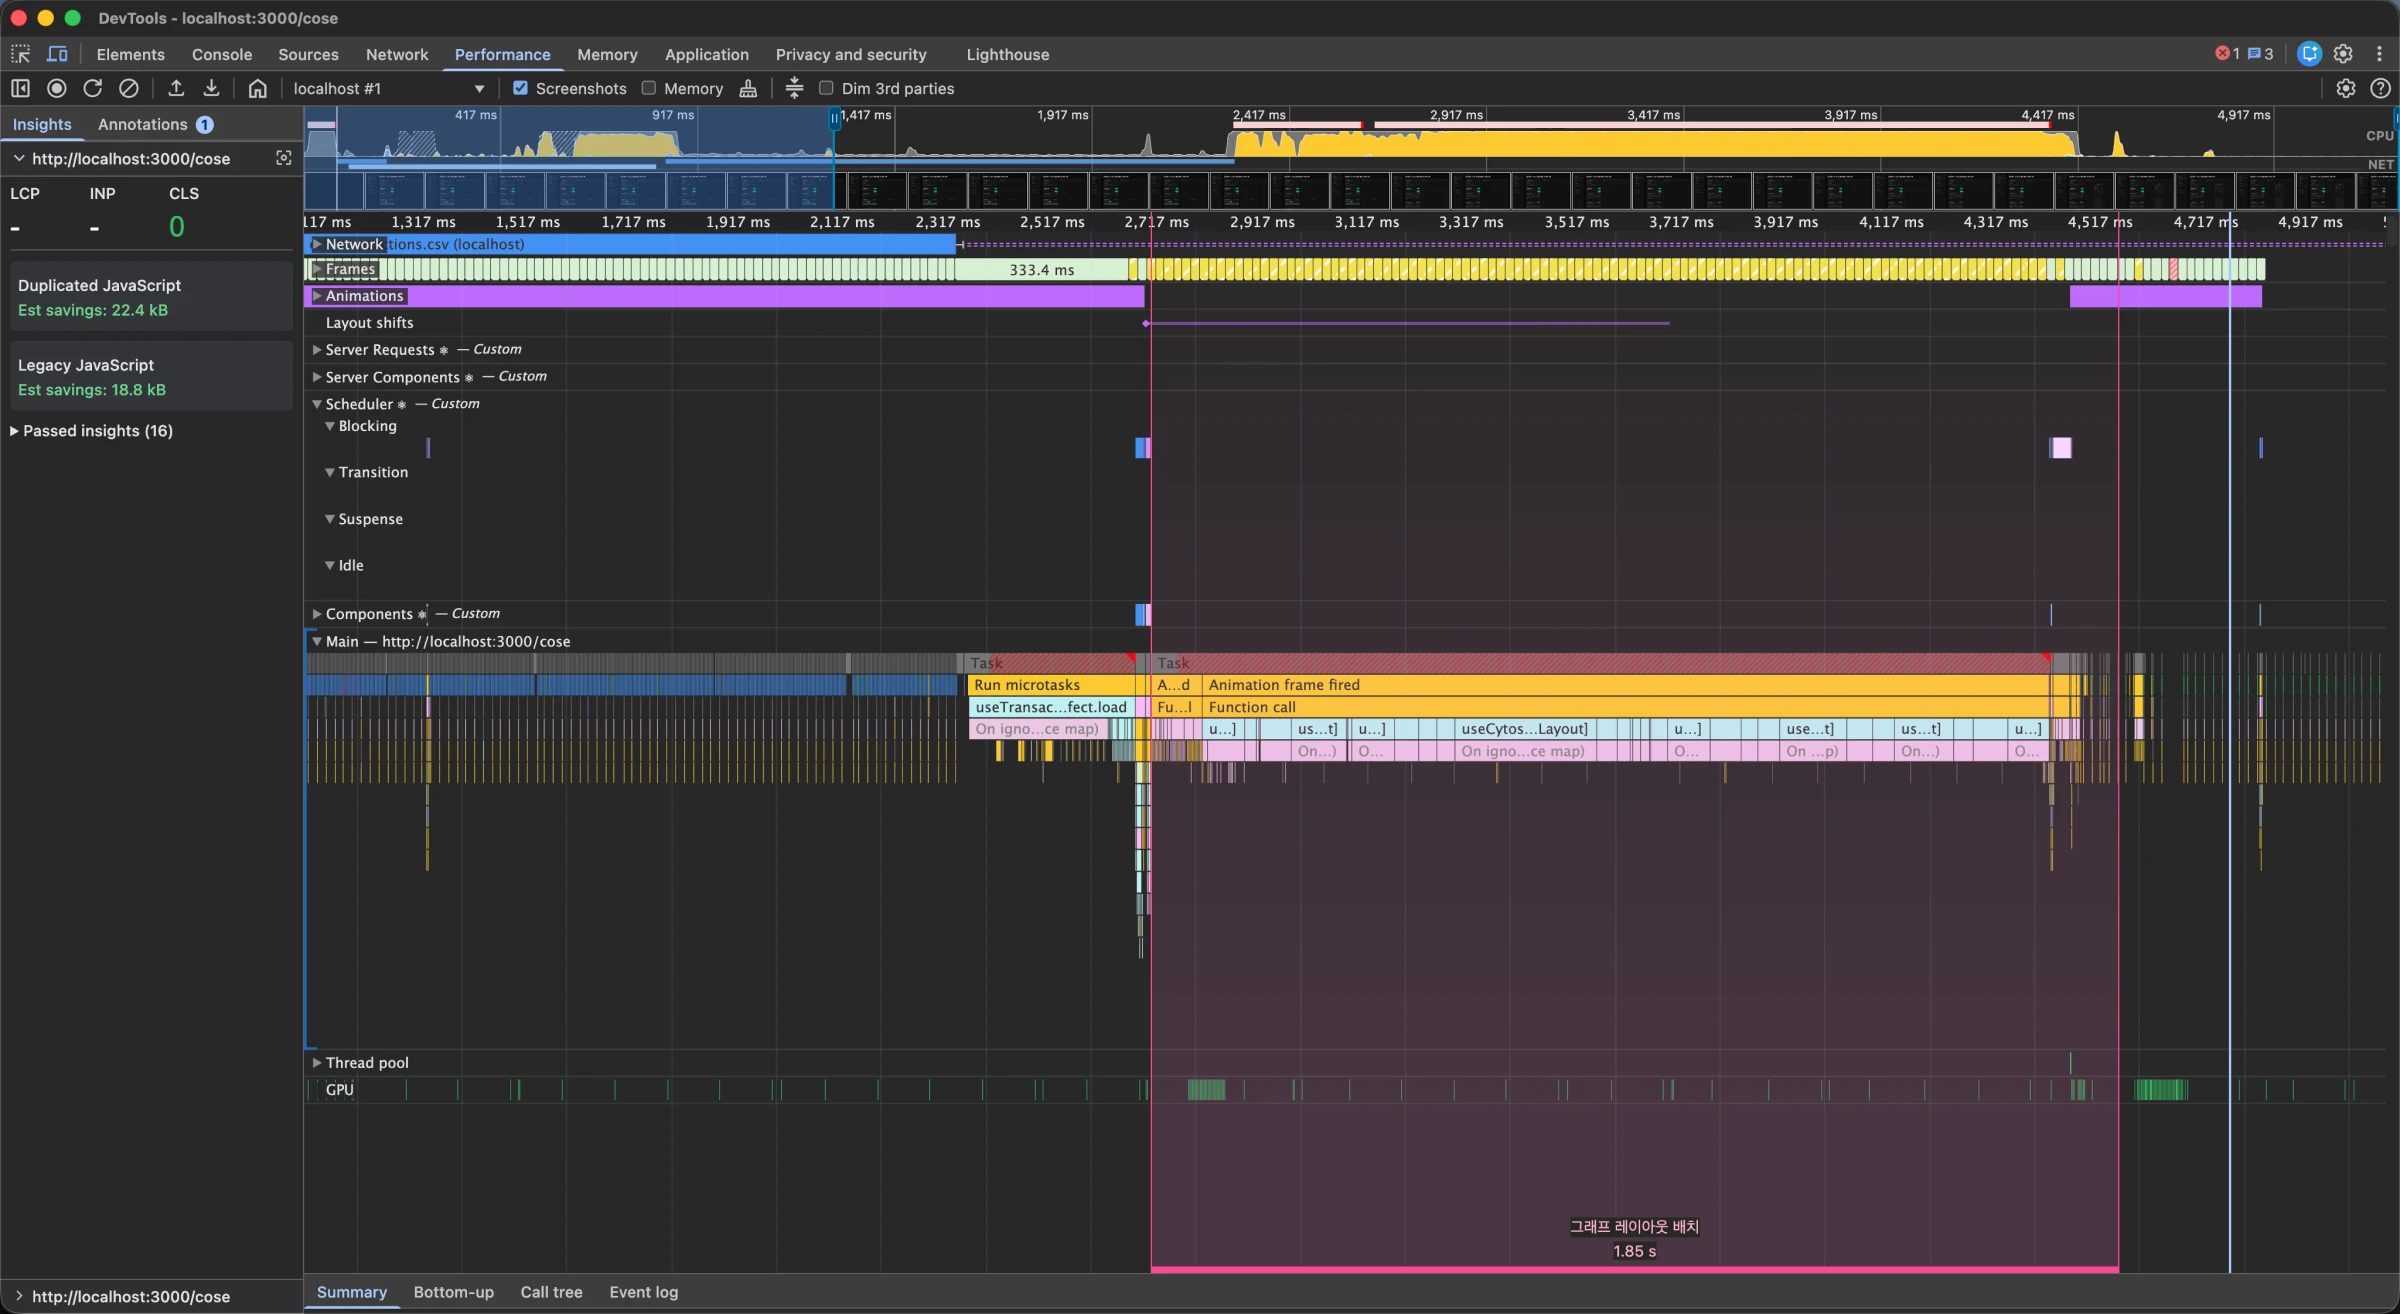2400x1314 pixels.
Task: Open the Duplicated JavaScript insight
Action: tap(150, 297)
